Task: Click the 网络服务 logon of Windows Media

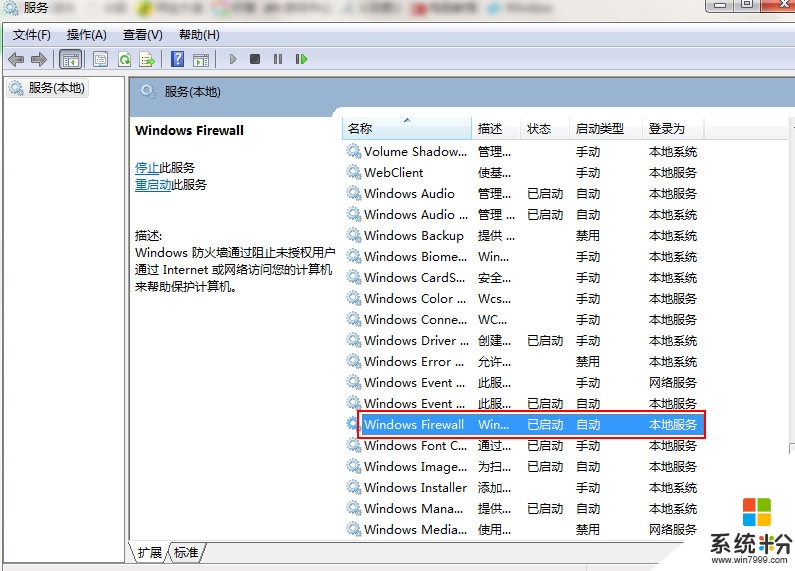Action: (673, 529)
